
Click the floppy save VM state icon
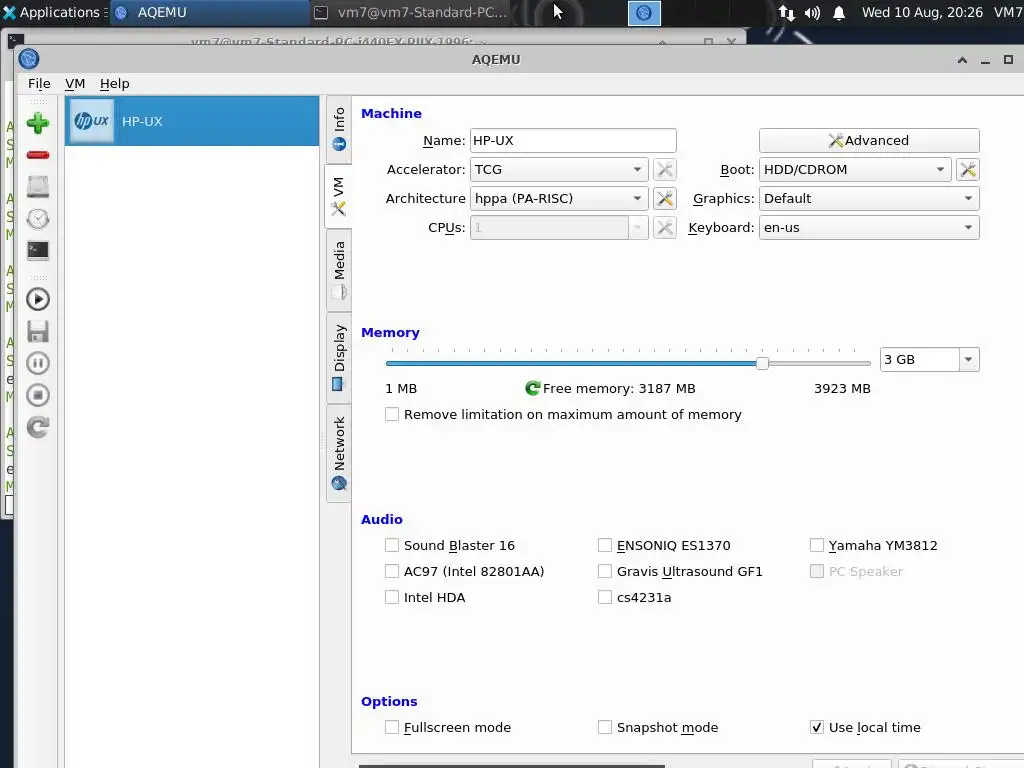tap(38, 332)
